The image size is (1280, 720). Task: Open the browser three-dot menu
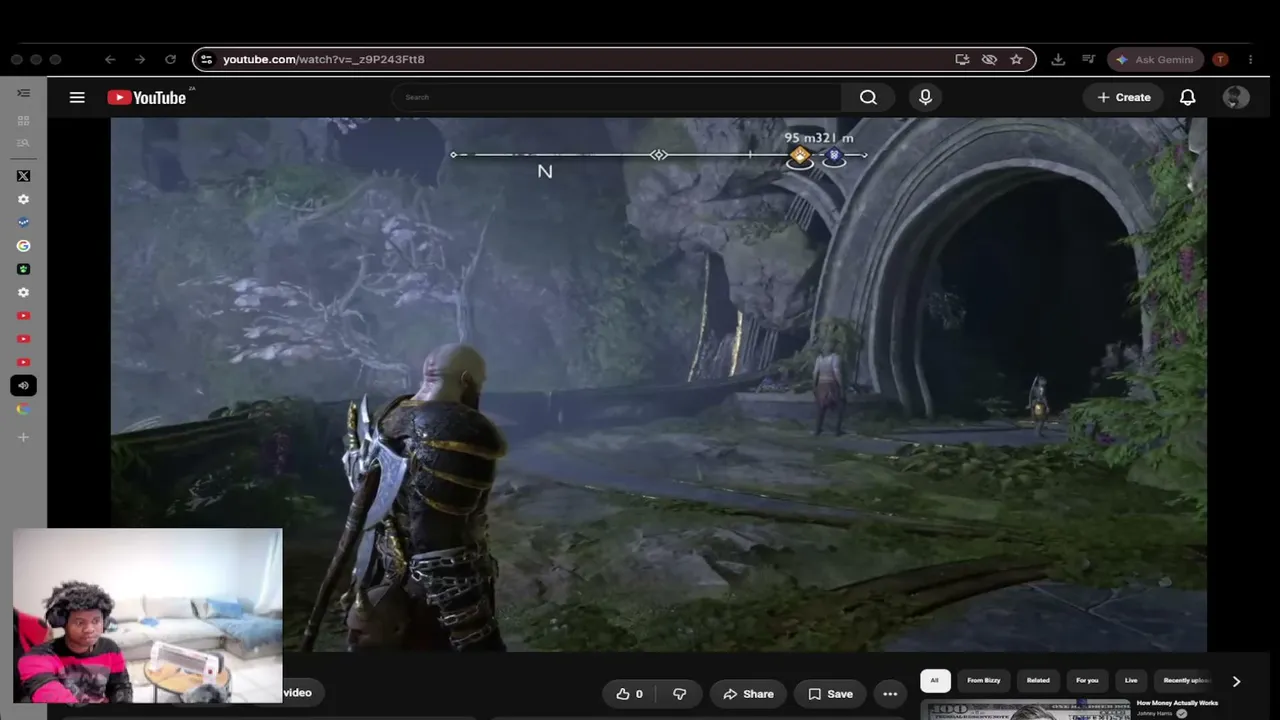1250,60
